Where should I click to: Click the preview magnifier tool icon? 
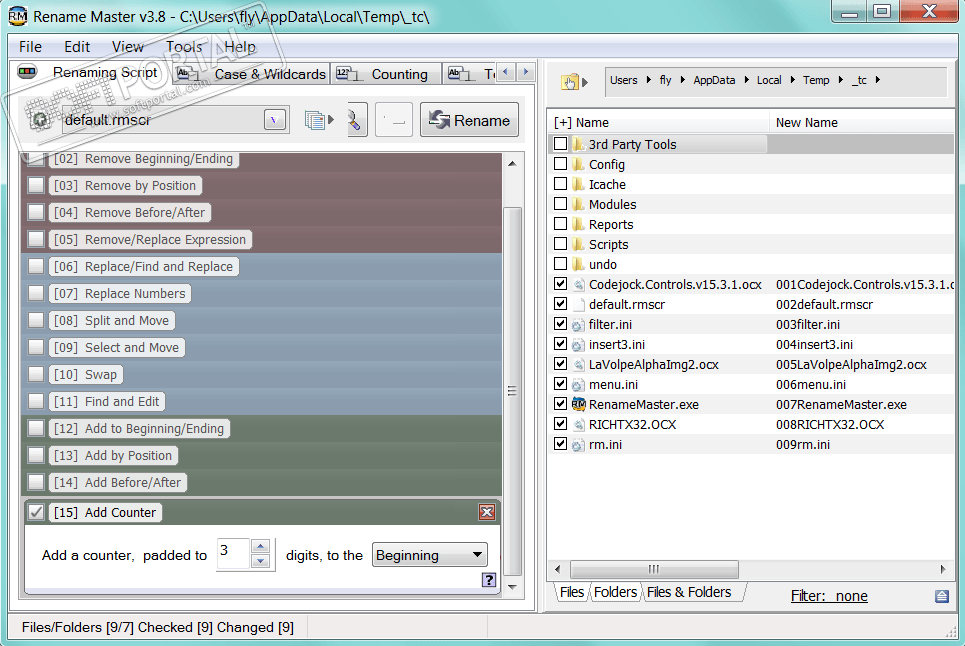pos(356,120)
